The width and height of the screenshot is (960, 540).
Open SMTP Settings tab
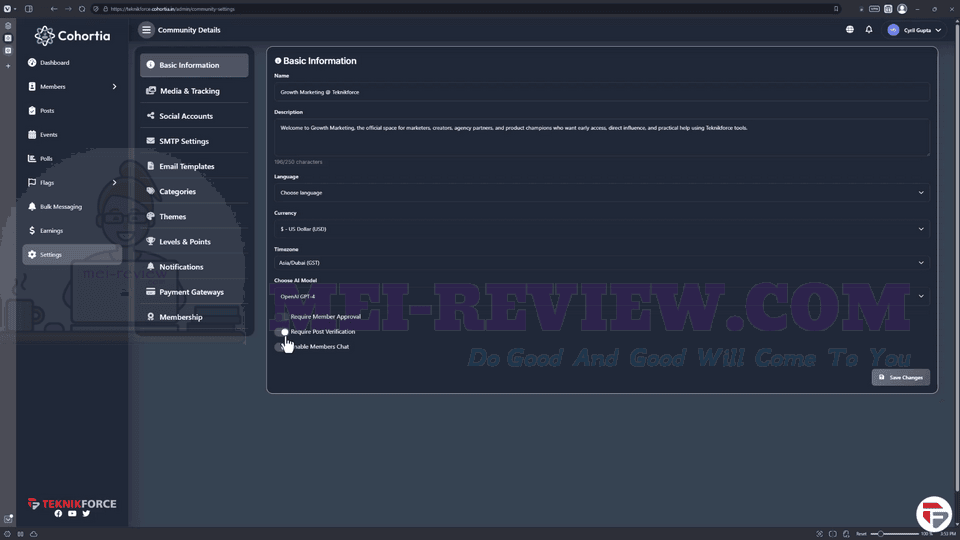194,141
